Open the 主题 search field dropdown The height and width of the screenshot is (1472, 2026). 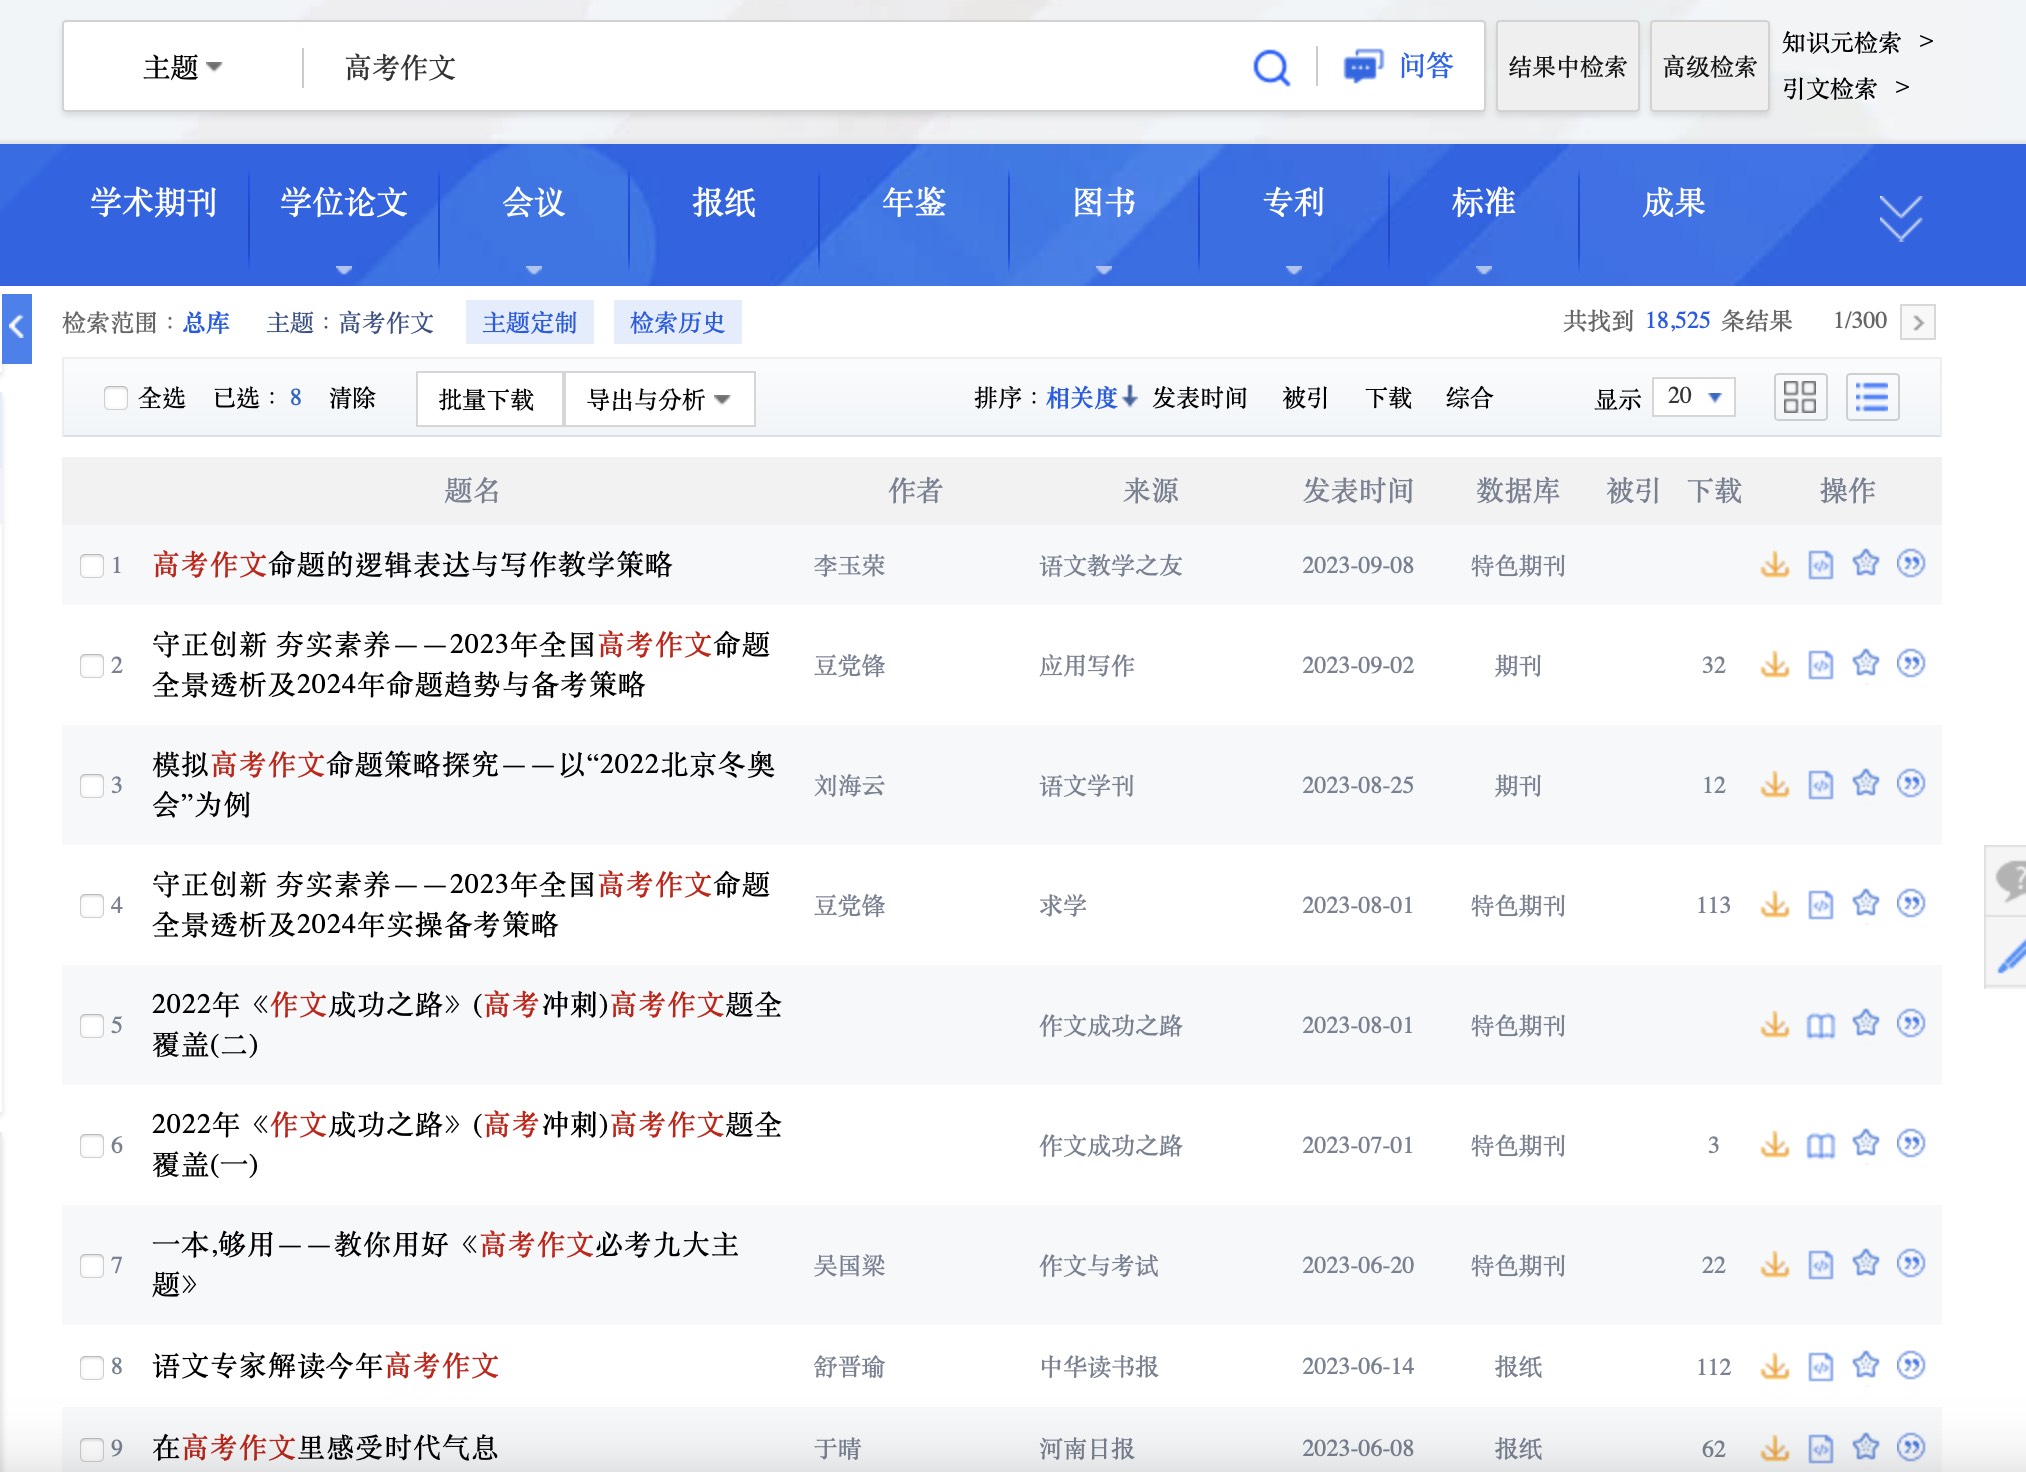point(182,68)
